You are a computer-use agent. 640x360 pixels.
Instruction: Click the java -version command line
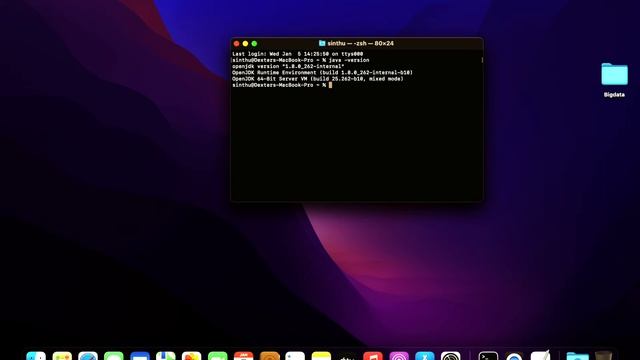pyautogui.click(x=300, y=60)
